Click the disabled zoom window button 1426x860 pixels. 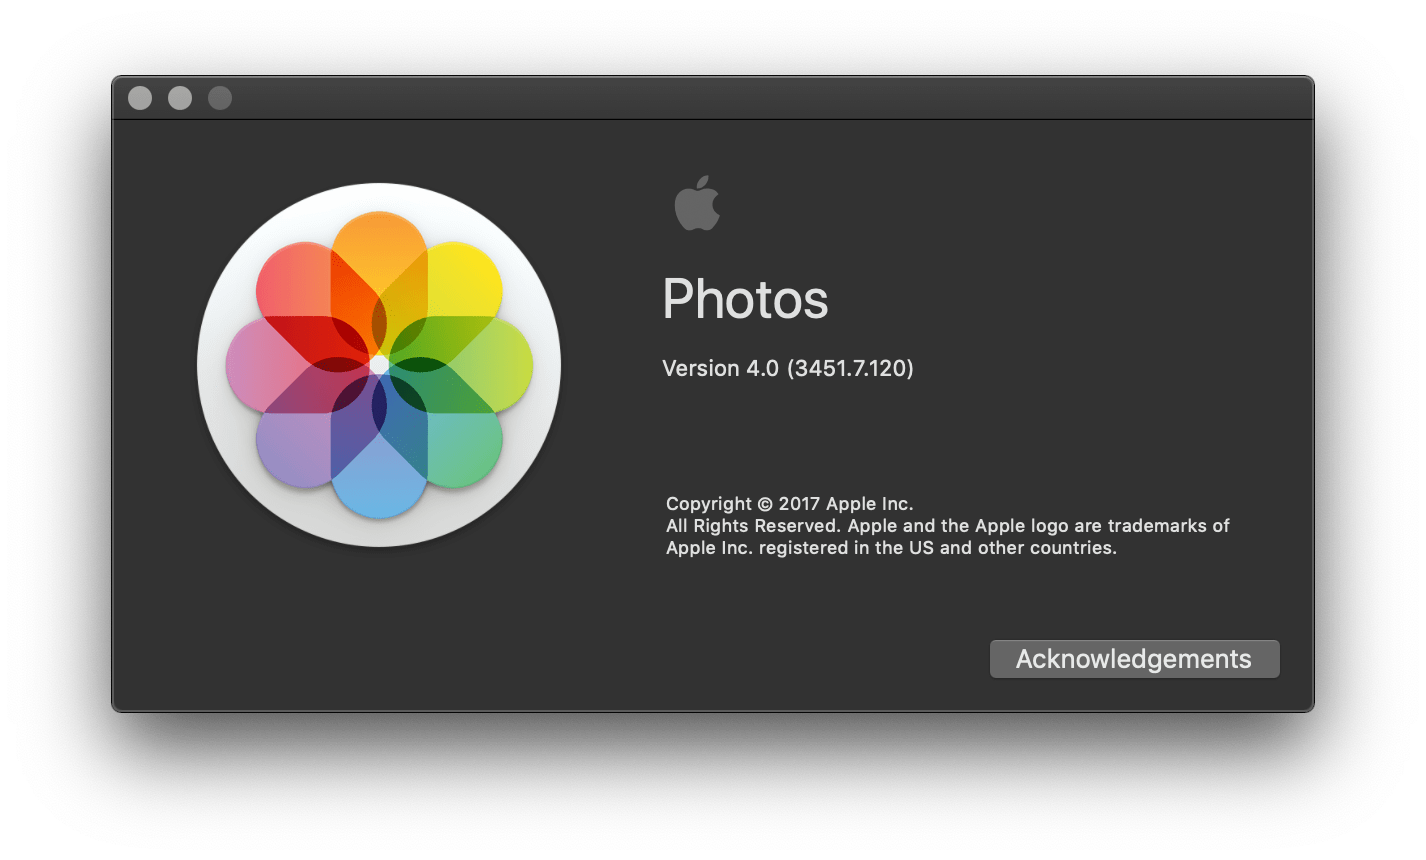click(220, 98)
